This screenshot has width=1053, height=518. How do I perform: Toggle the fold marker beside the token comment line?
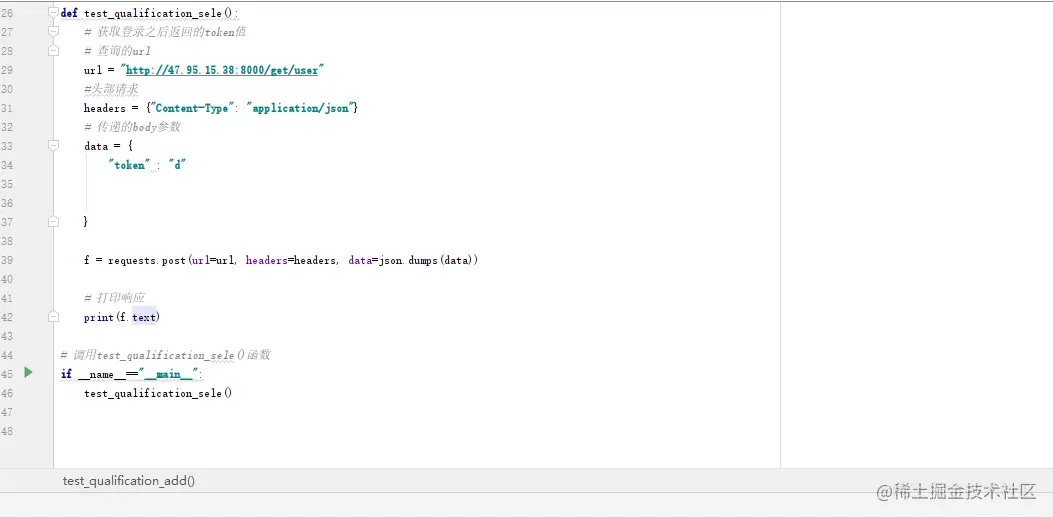(54, 31)
